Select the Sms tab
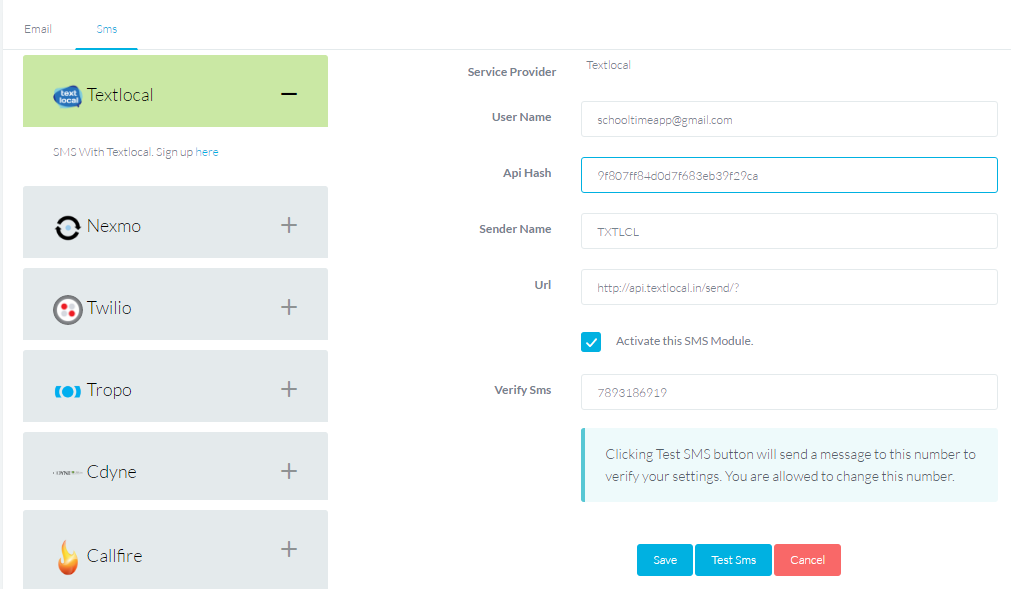This screenshot has width=1011, height=589. point(106,29)
